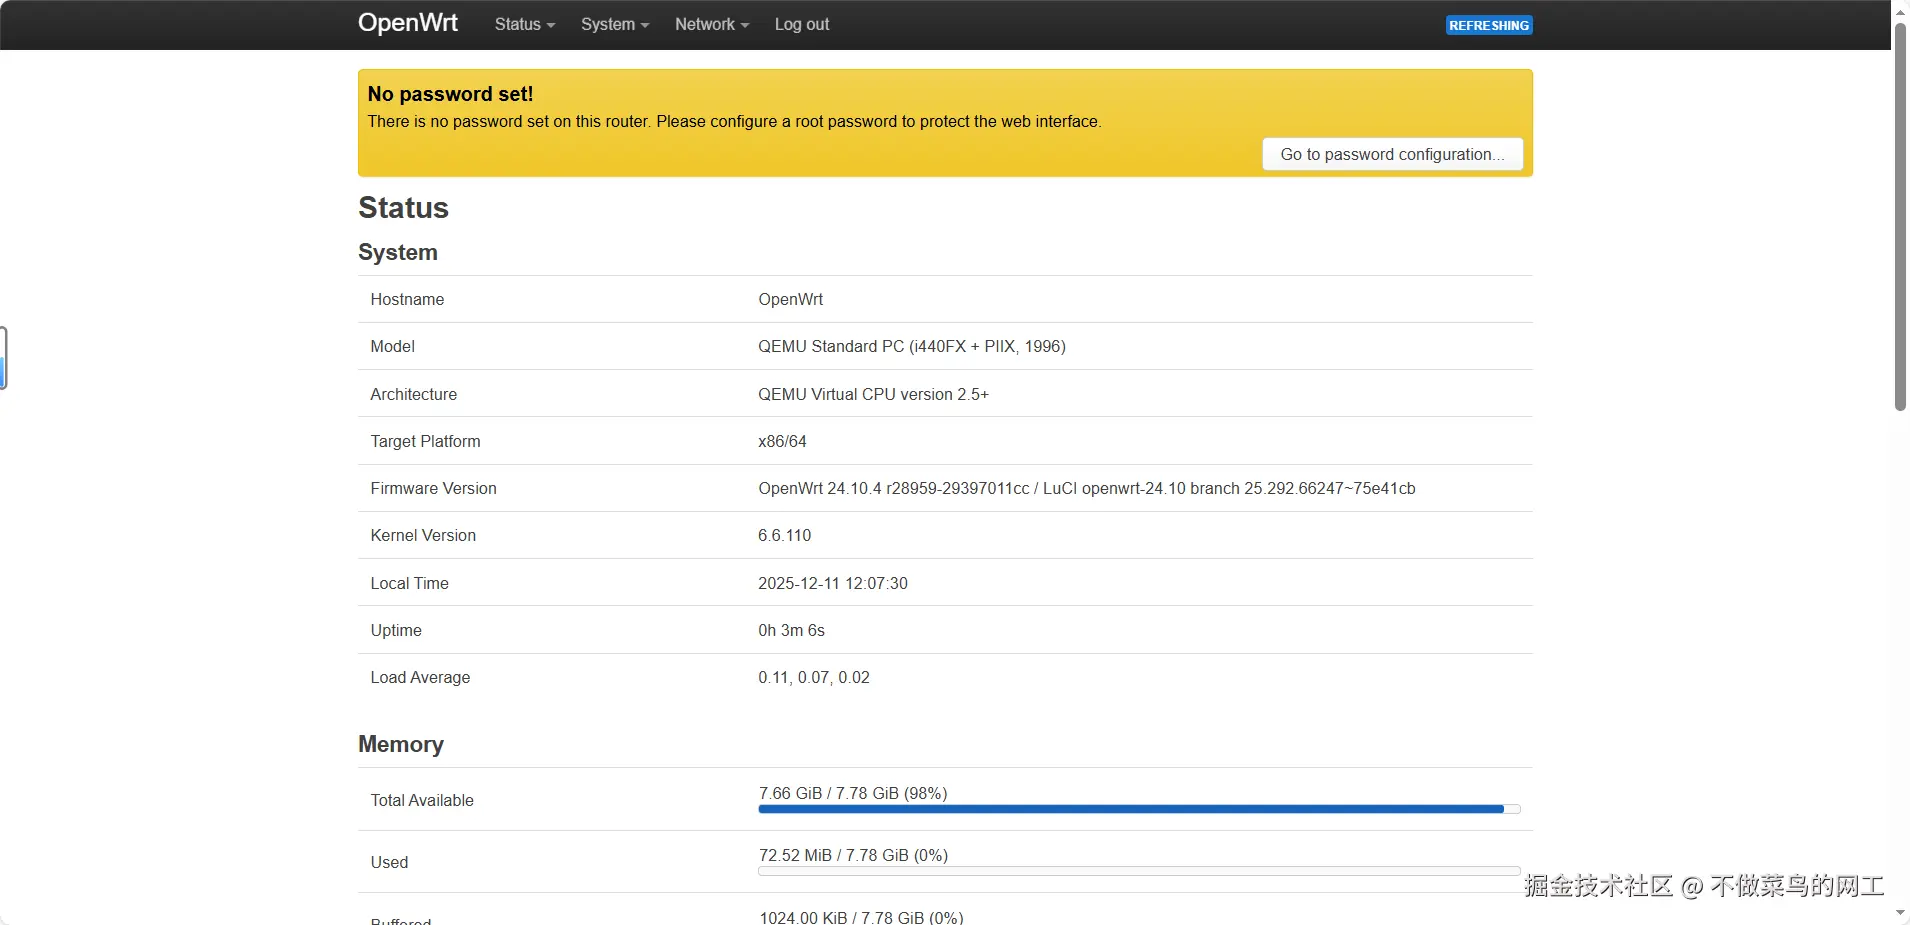Click the Uptime row label
The image size is (1910, 925).
396,630
